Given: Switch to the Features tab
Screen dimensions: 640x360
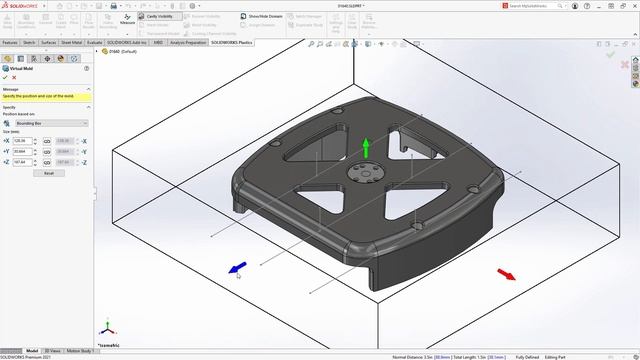Looking at the screenshot, I should pyautogui.click(x=10, y=42).
